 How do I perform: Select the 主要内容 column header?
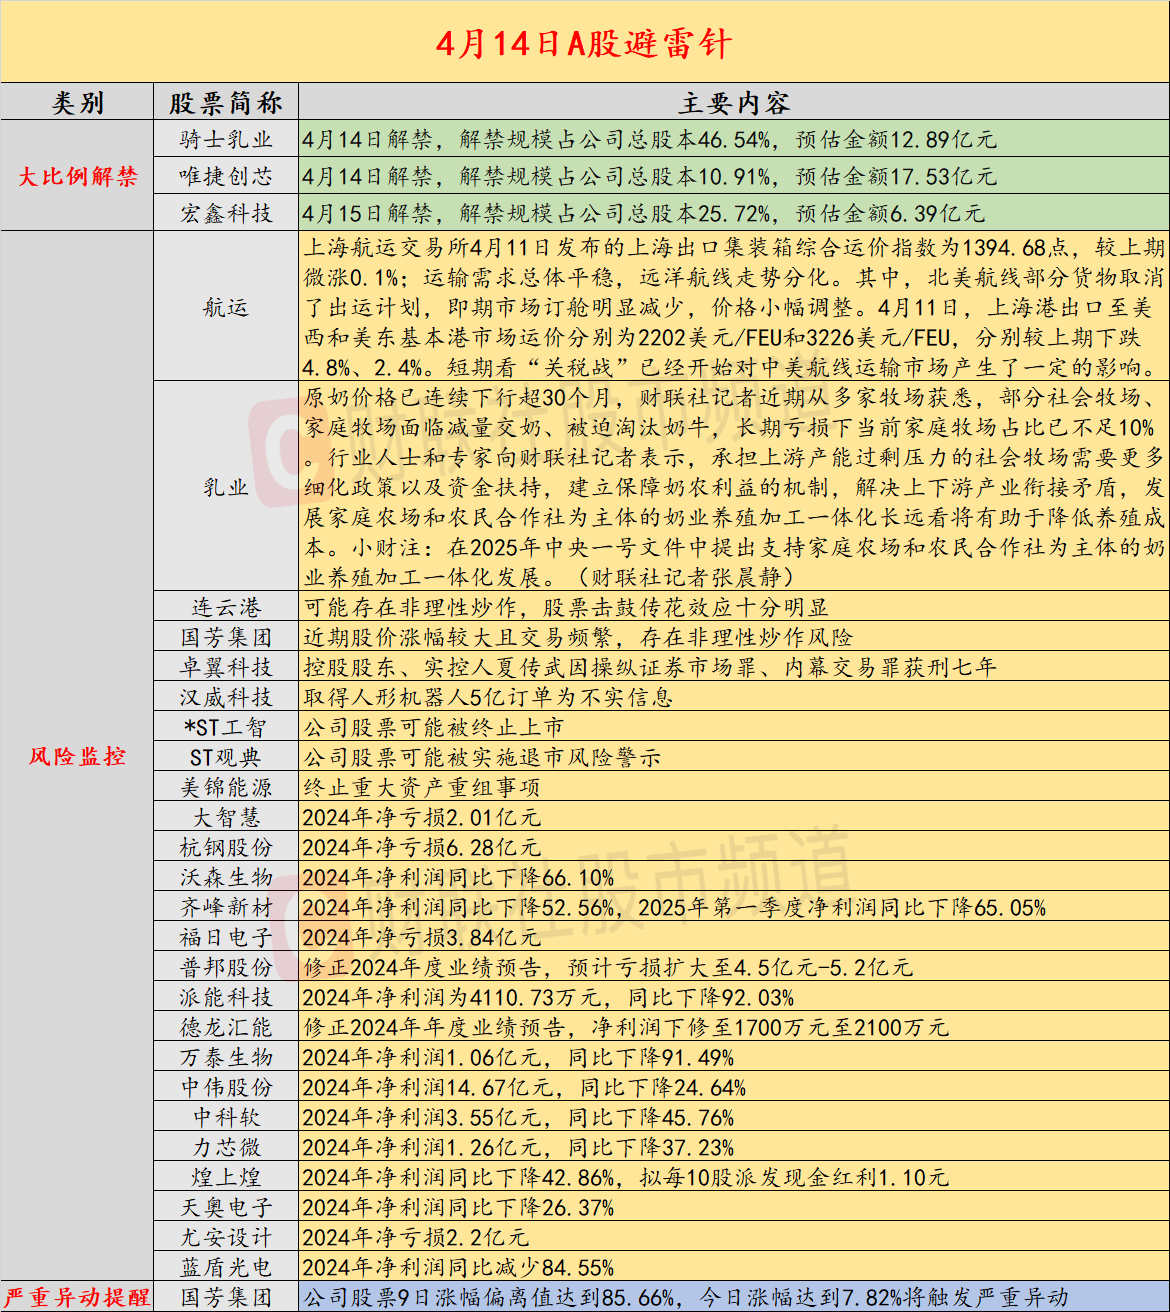click(734, 103)
